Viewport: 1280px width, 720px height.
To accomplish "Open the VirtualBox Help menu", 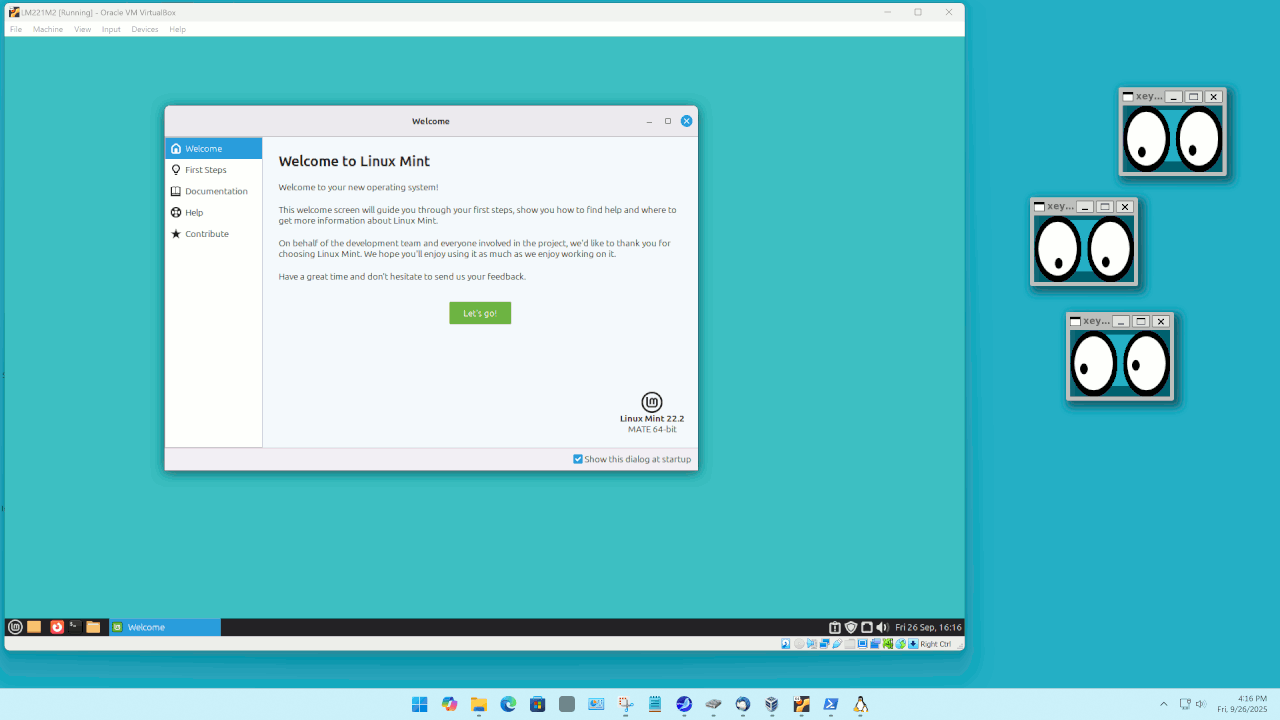I will 177,29.
